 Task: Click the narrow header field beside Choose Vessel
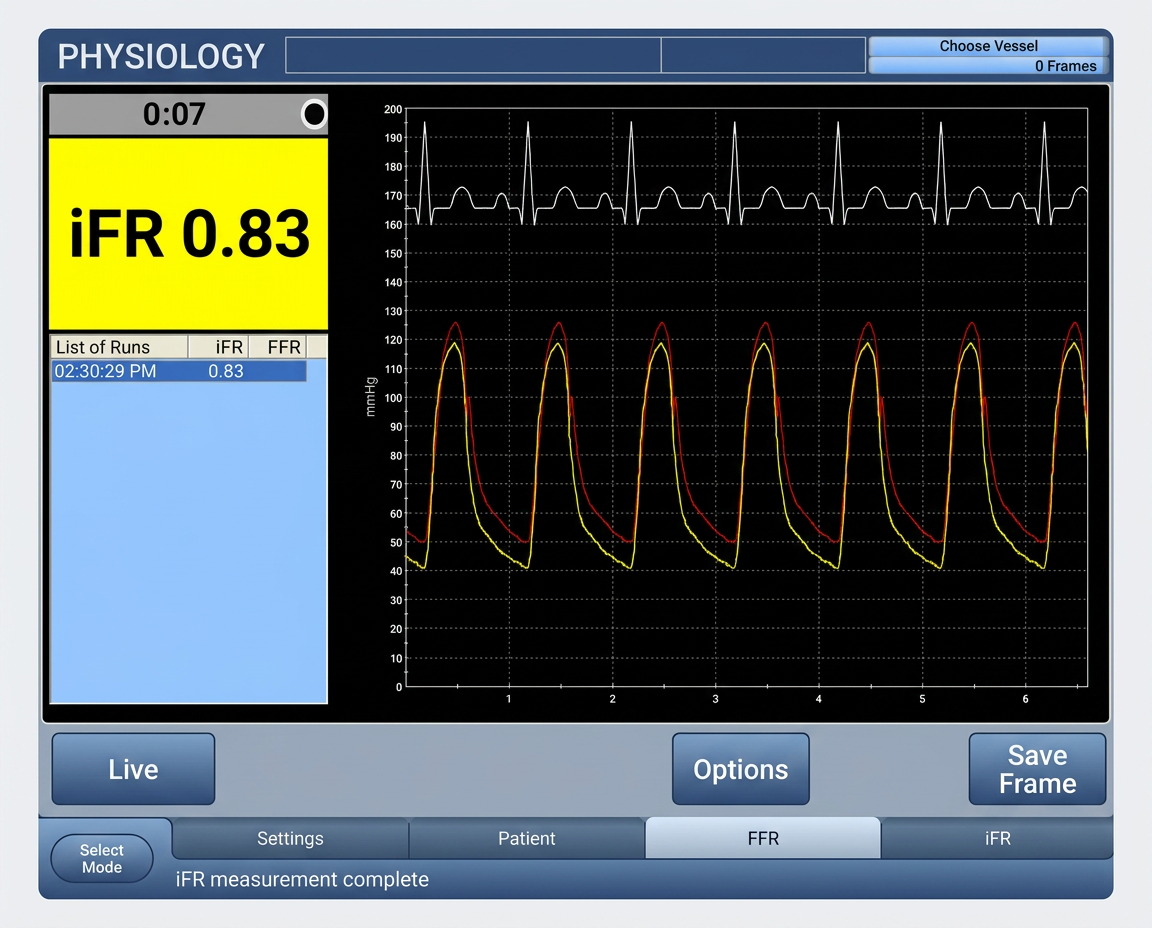[x=763, y=55]
